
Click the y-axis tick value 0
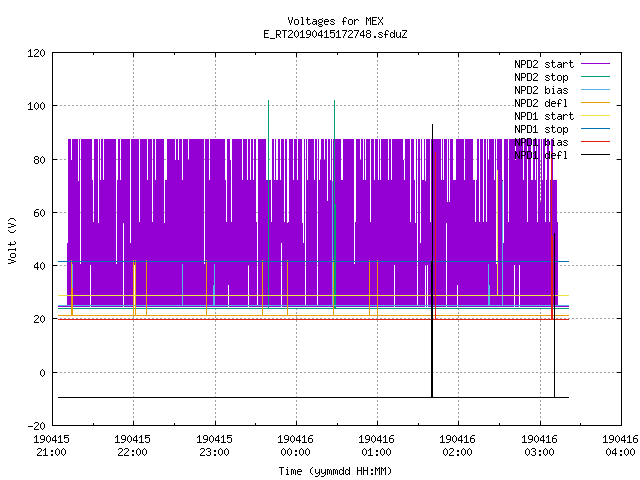[42, 373]
